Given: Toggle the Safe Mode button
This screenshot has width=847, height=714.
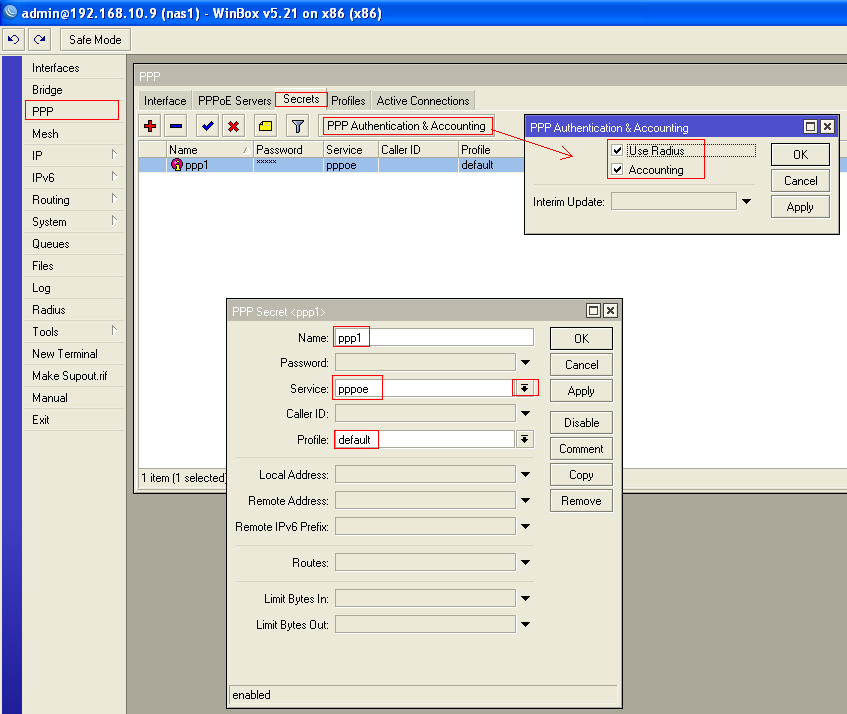Looking at the screenshot, I should tap(95, 40).
